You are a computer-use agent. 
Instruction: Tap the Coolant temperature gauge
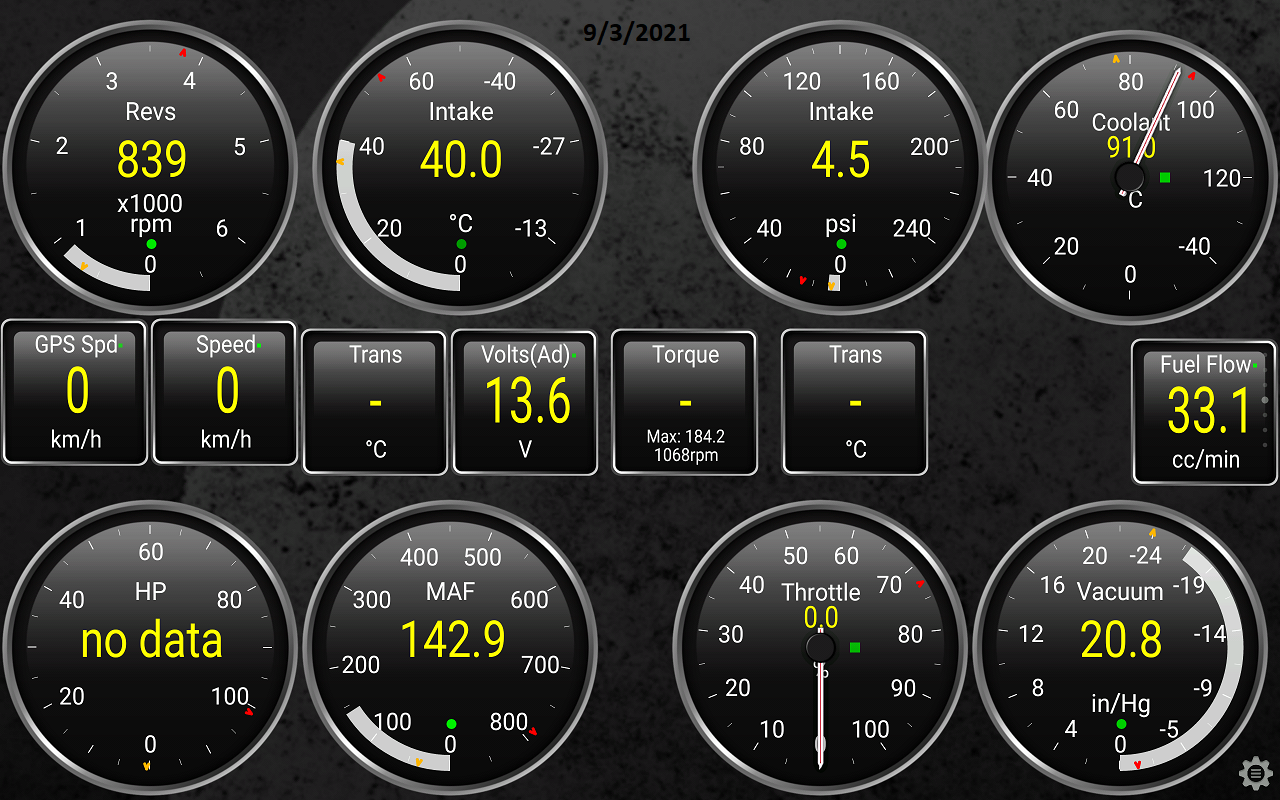(x=1131, y=178)
